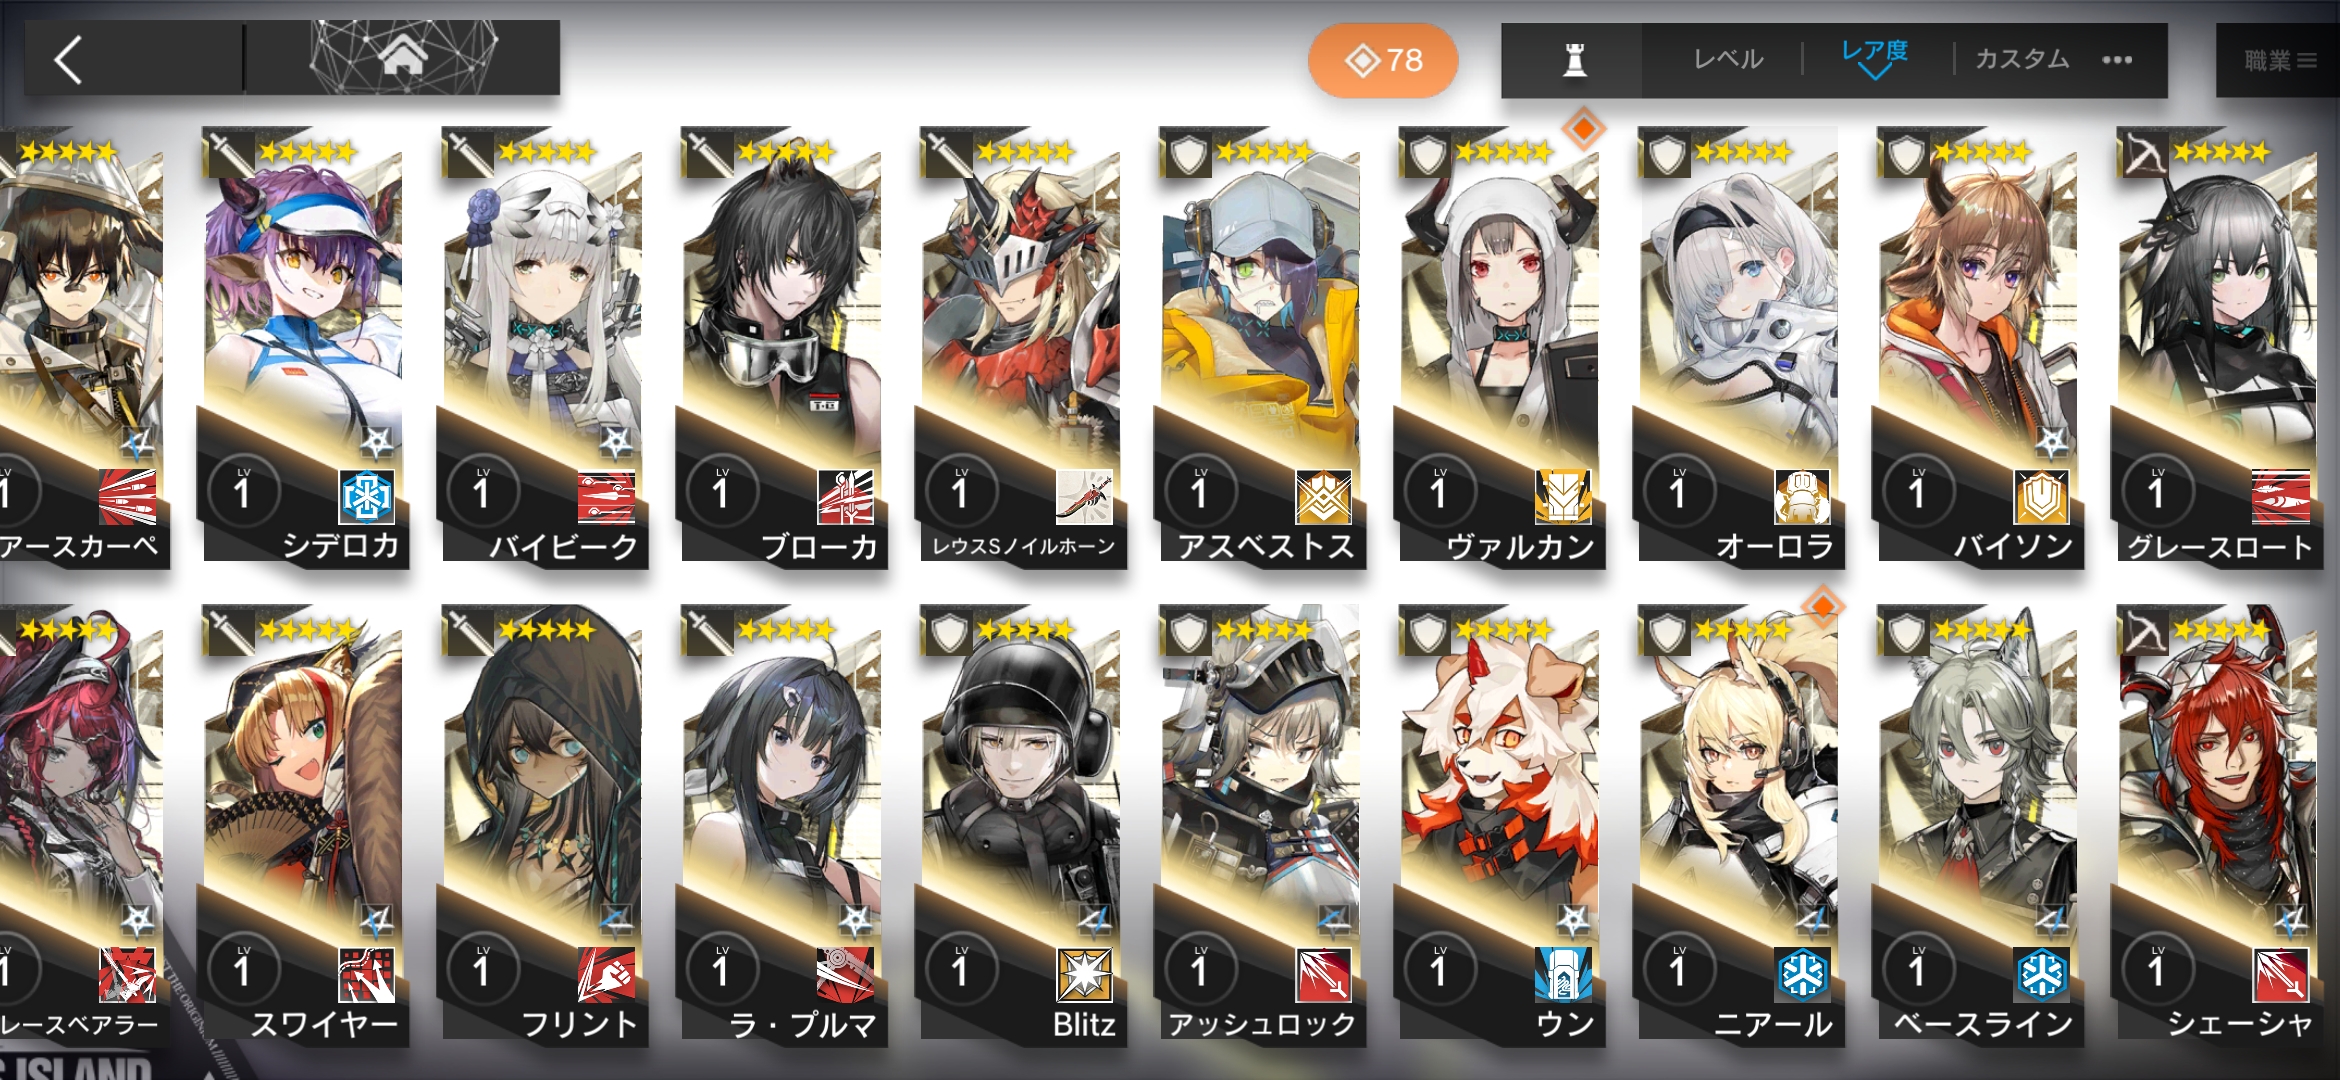2340x1080 pixels.
Task: Expand the 職業 class filter
Action: 2280,60
